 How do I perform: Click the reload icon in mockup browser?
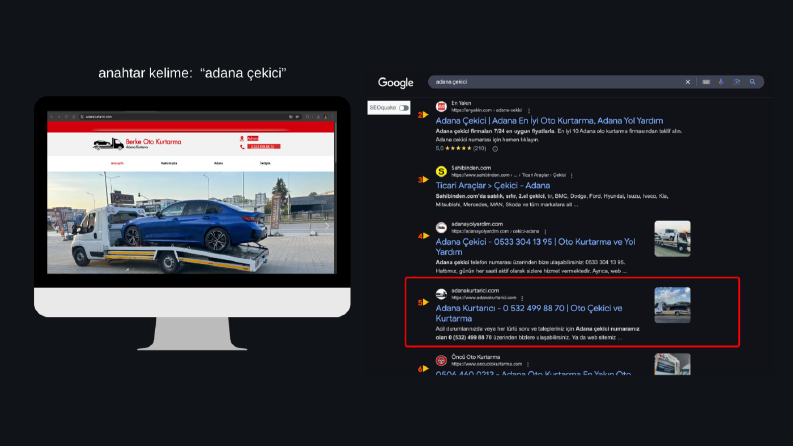(66, 116)
